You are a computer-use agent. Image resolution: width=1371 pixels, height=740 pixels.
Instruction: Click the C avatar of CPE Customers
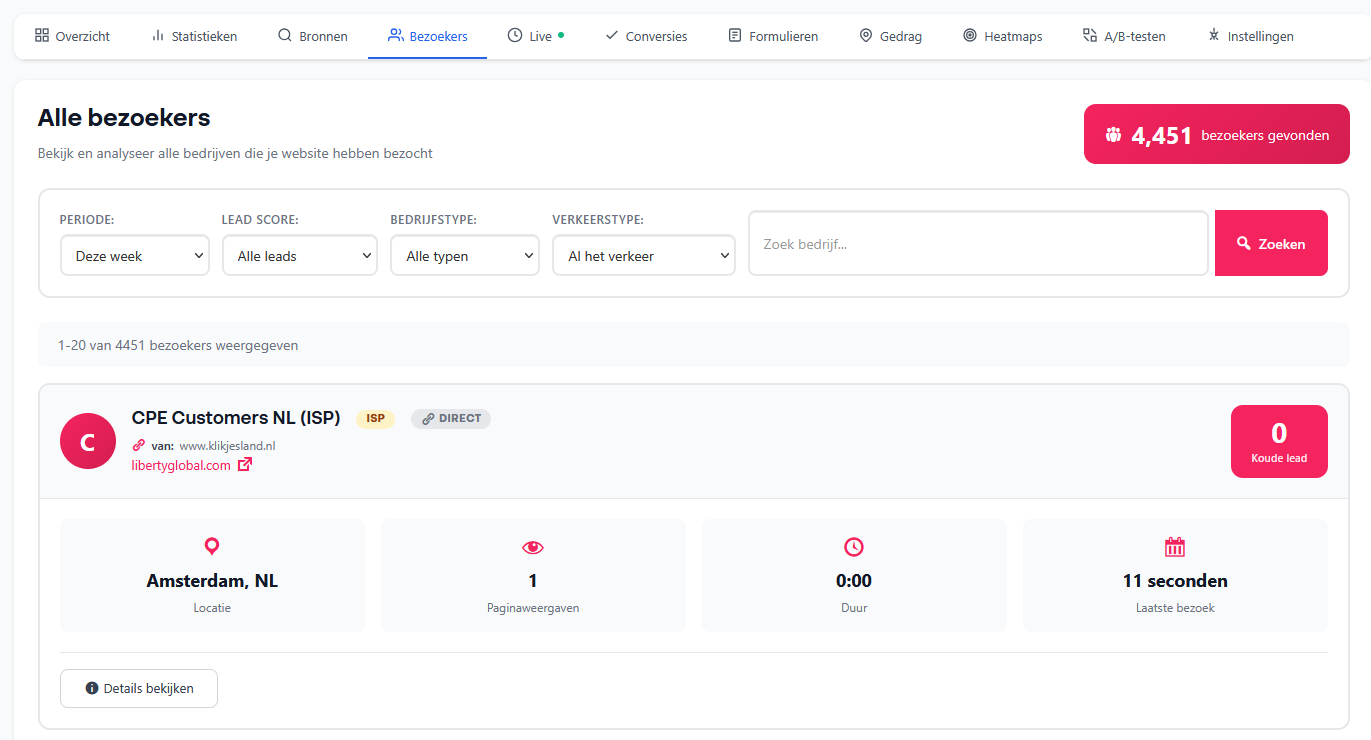pos(88,440)
